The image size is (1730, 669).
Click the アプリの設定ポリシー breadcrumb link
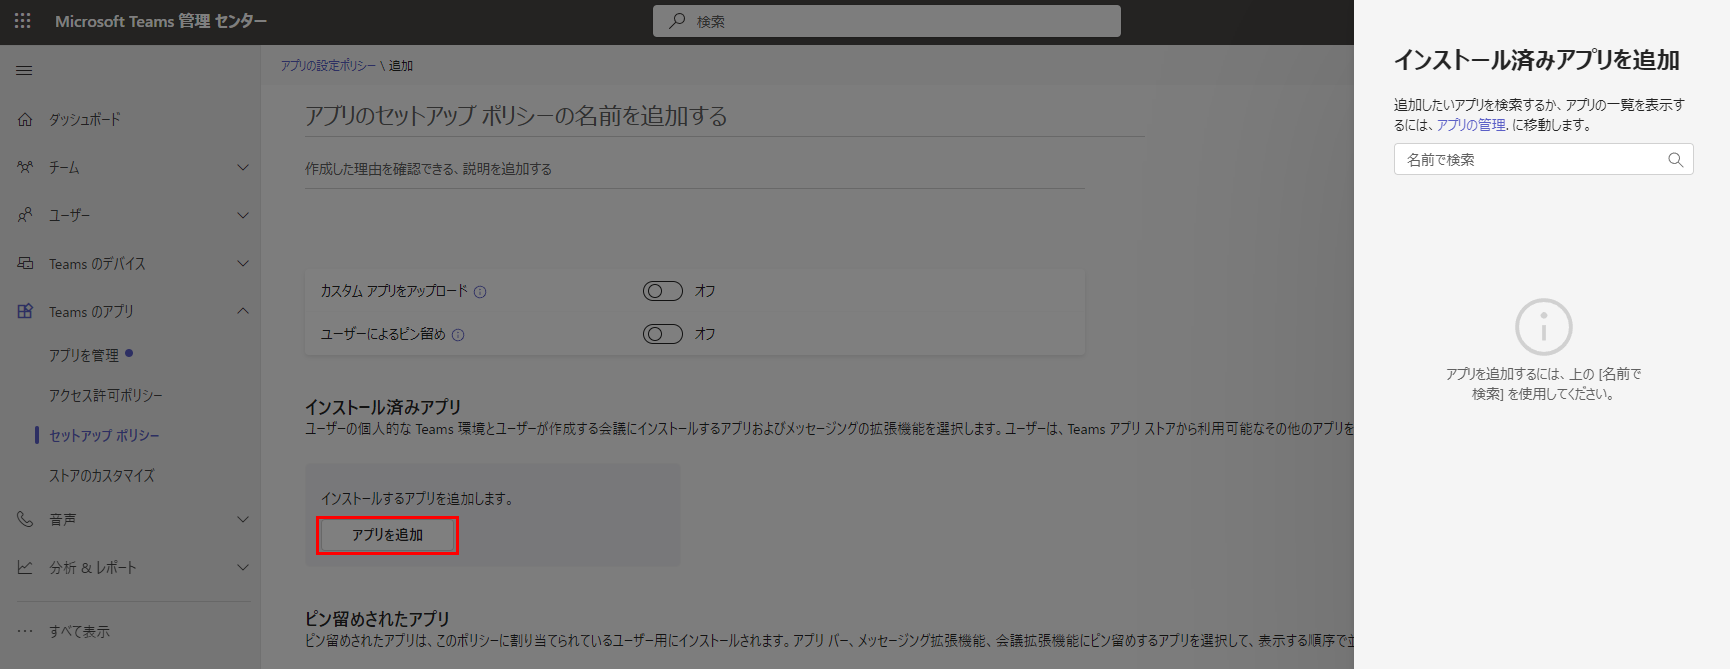(328, 66)
